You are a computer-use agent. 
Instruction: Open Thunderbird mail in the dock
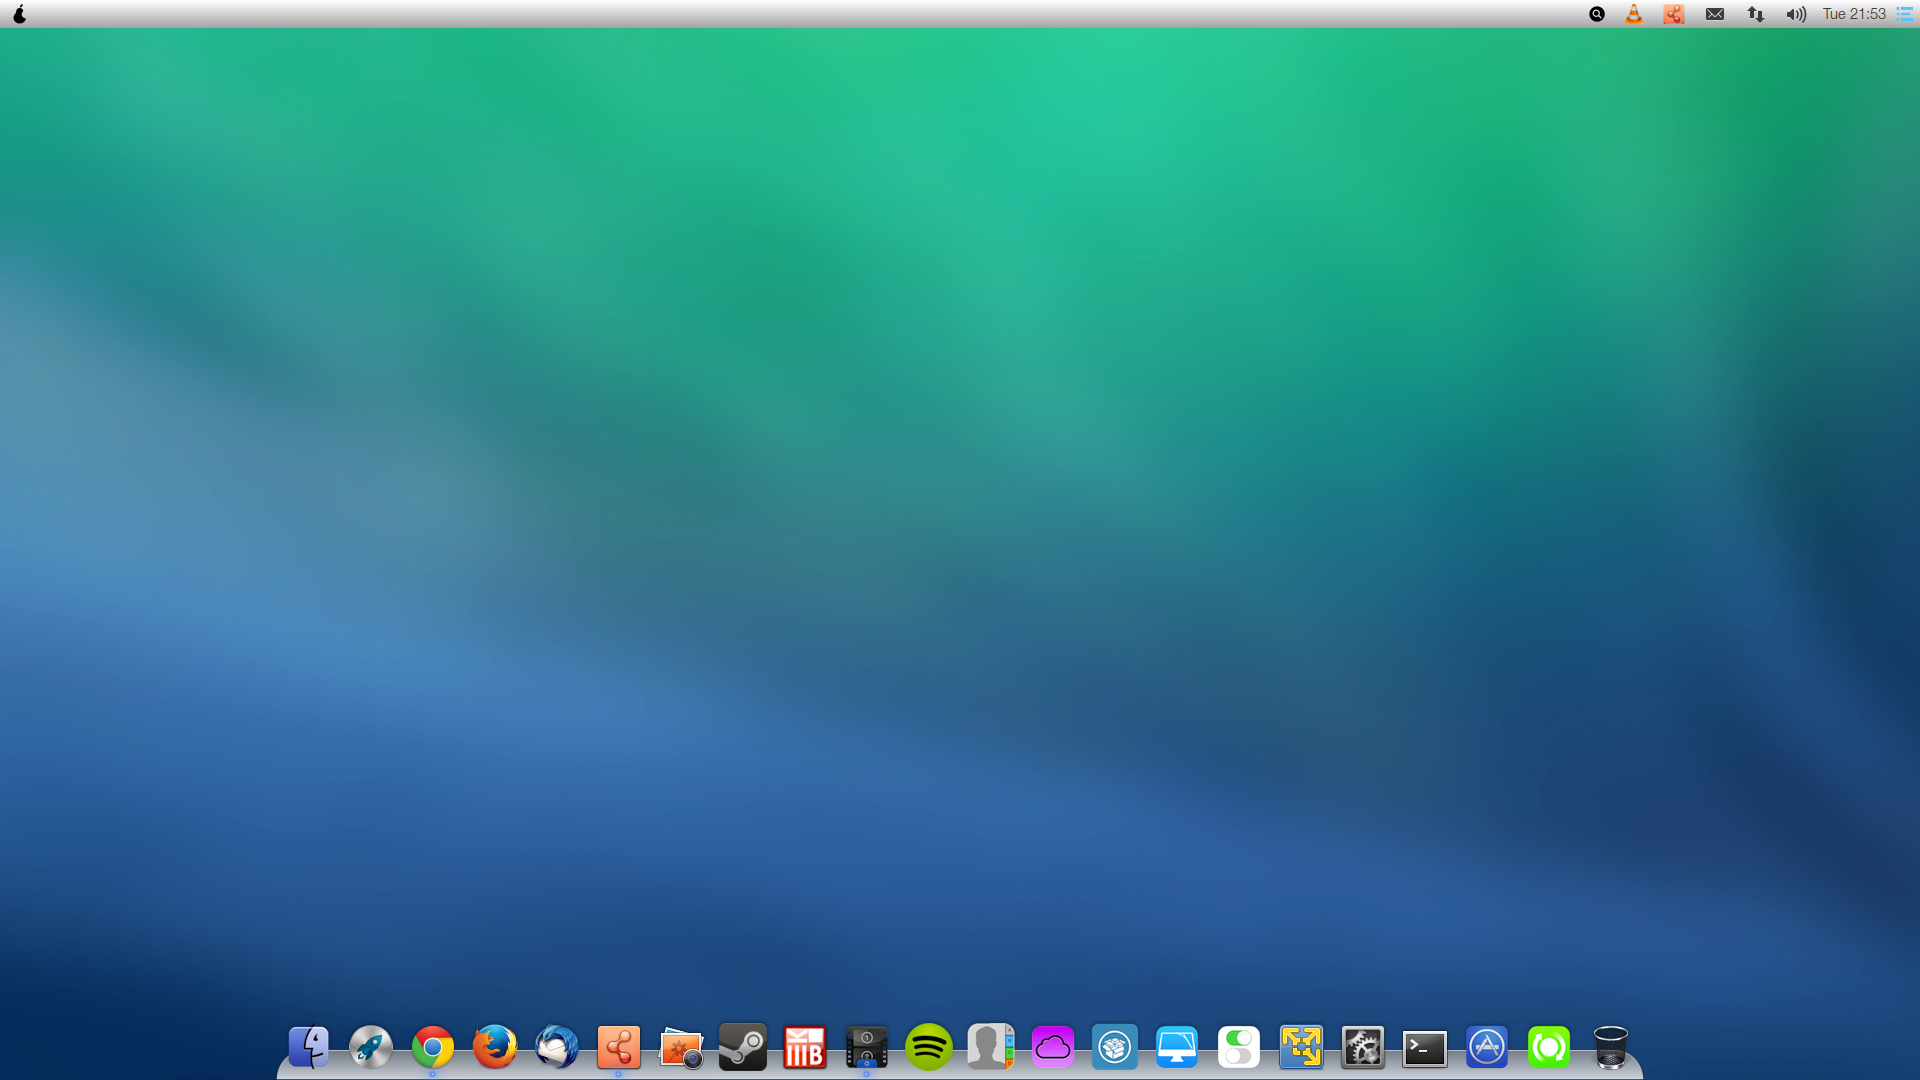556,1047
